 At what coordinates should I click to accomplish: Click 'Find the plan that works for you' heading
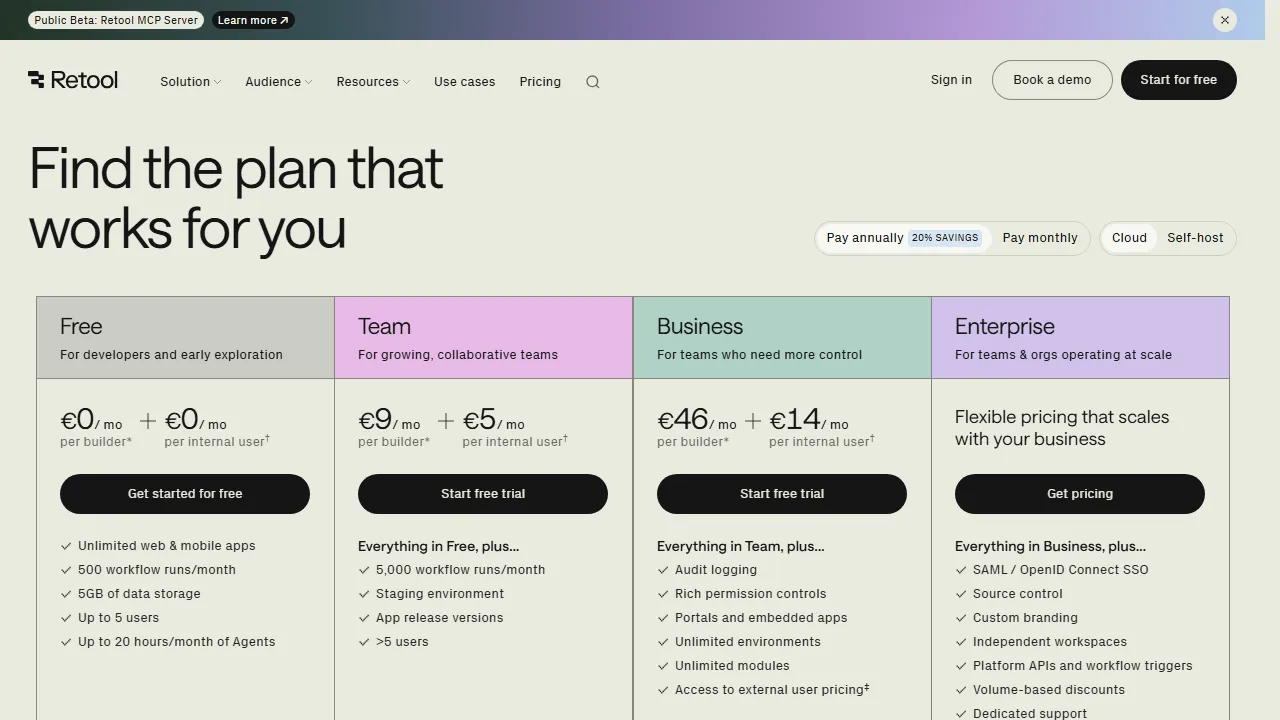tap(236, 198)
